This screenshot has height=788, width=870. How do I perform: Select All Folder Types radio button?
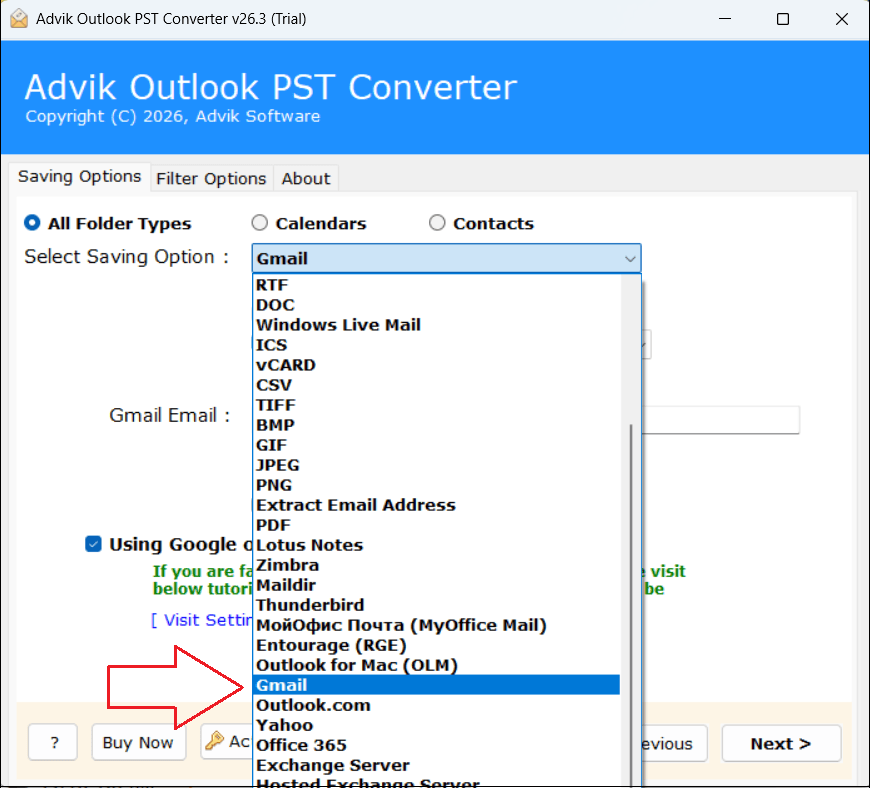[32, 223]
